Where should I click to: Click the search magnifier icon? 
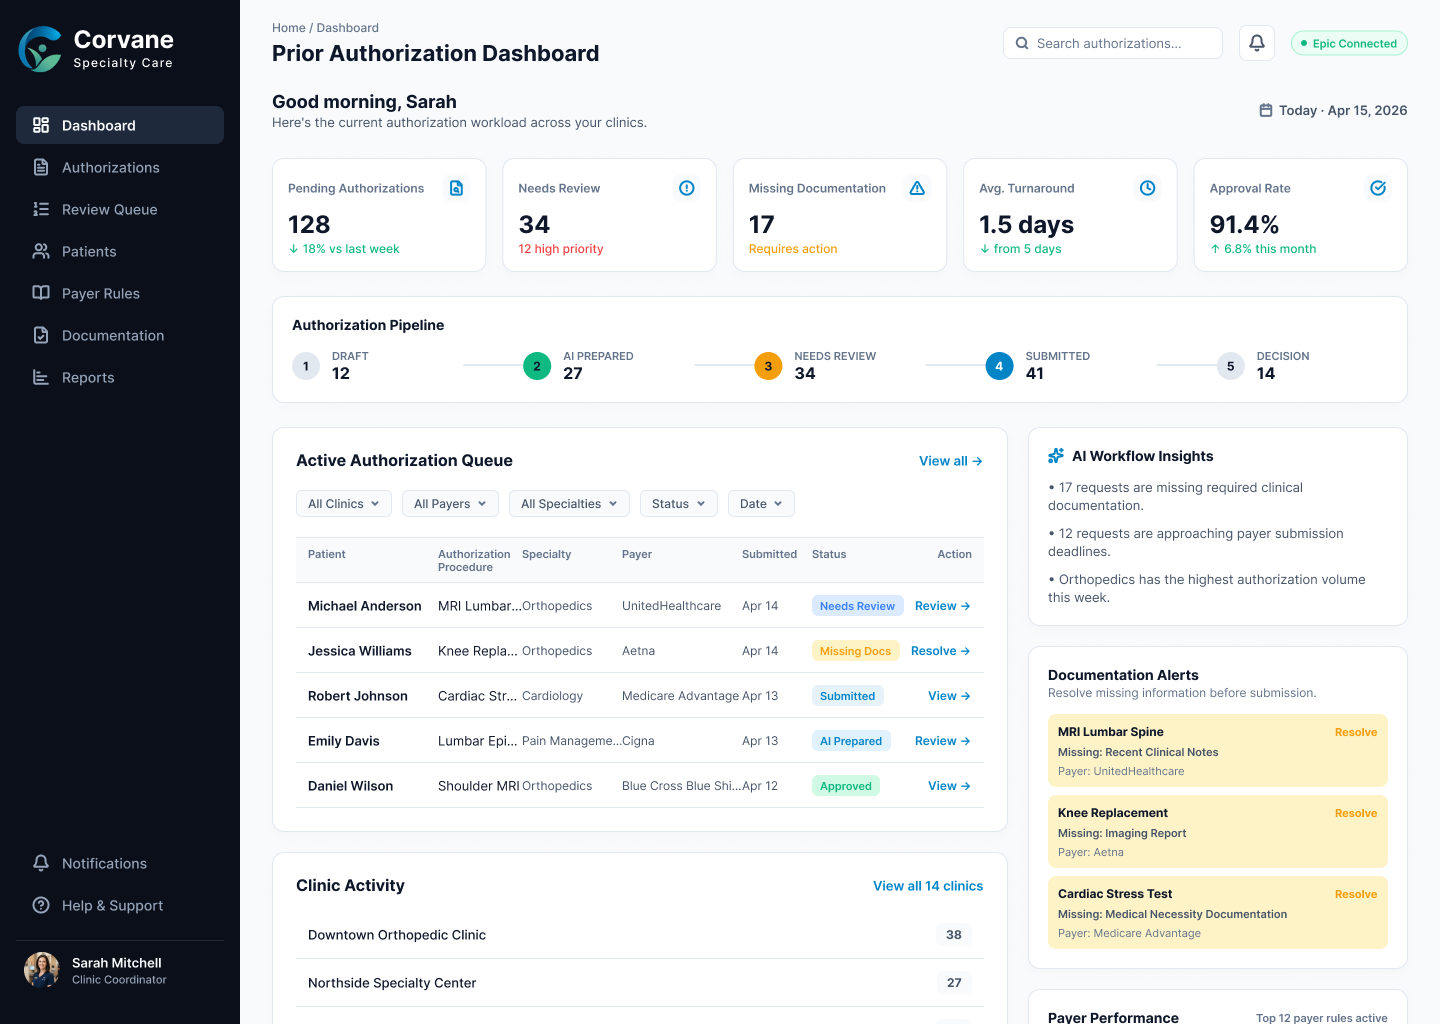click(x=1022, y=43)
